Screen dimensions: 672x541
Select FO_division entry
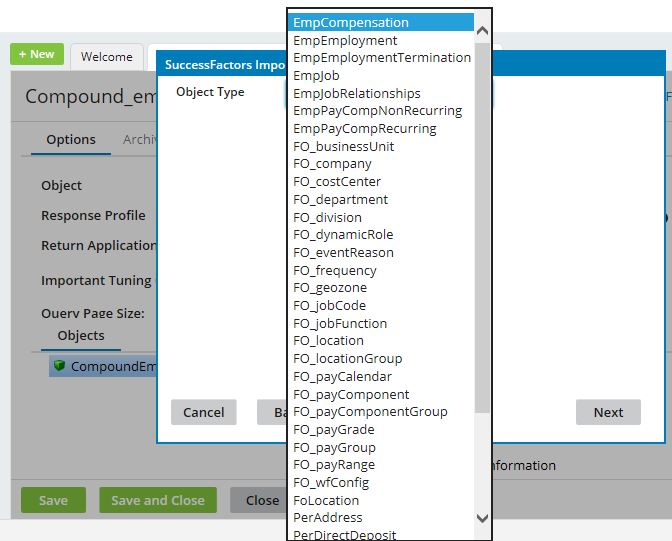coord(381,217)
